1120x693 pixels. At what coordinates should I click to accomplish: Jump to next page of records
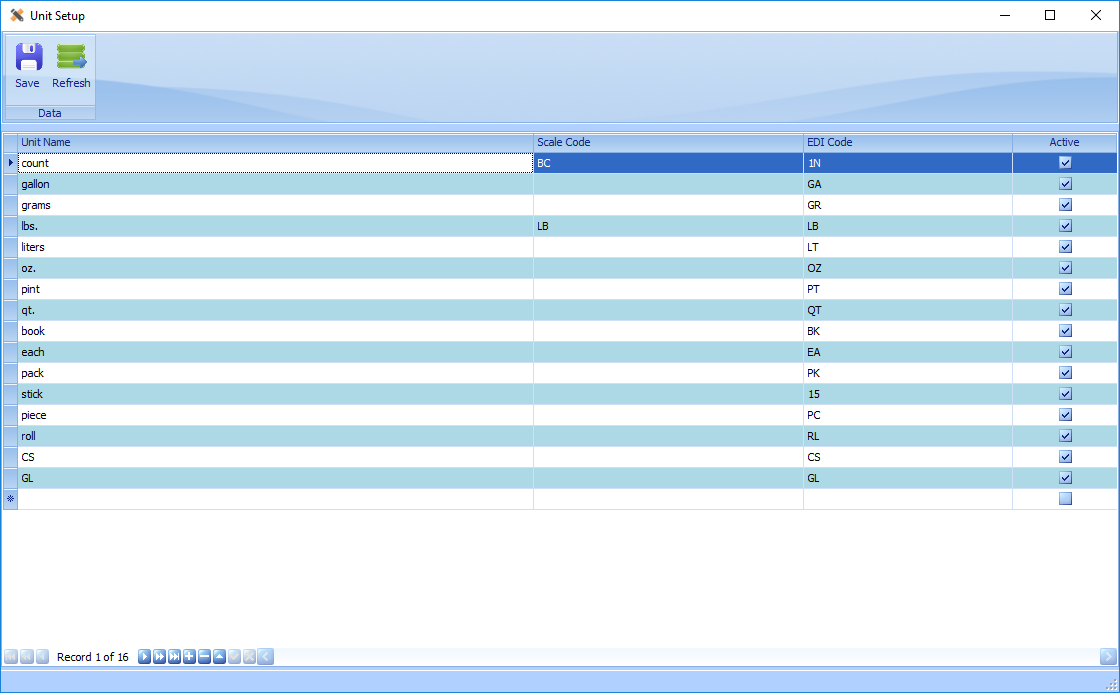pyautogui.click(x=159, y=657)
